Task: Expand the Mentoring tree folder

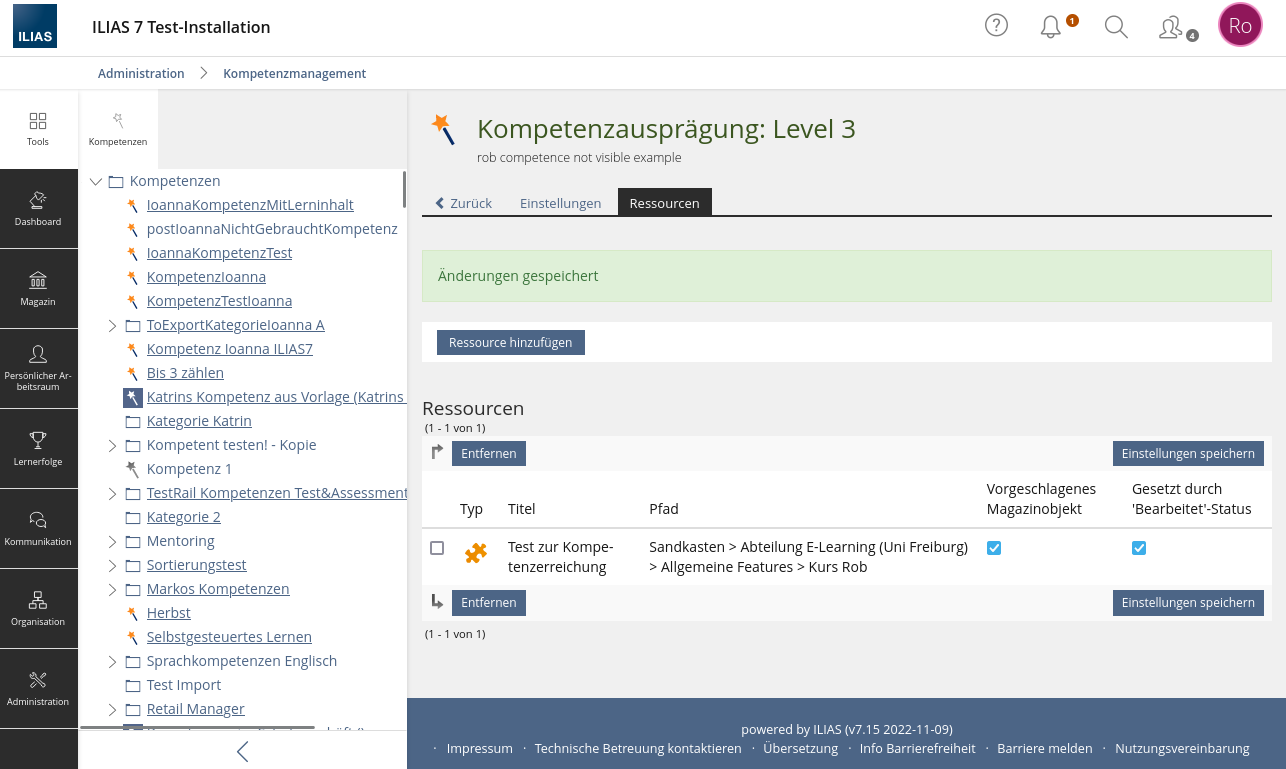Action: pos(112,542)
